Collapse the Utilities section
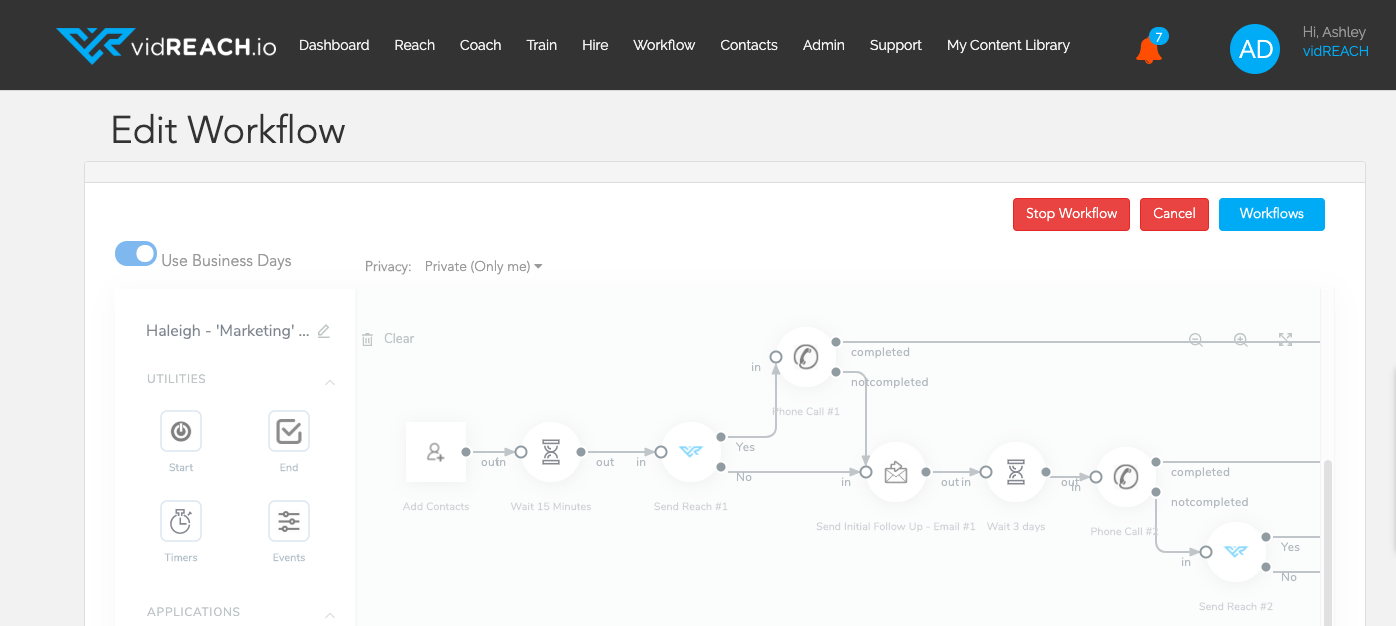1396x626 pixels. coord(330,382)
